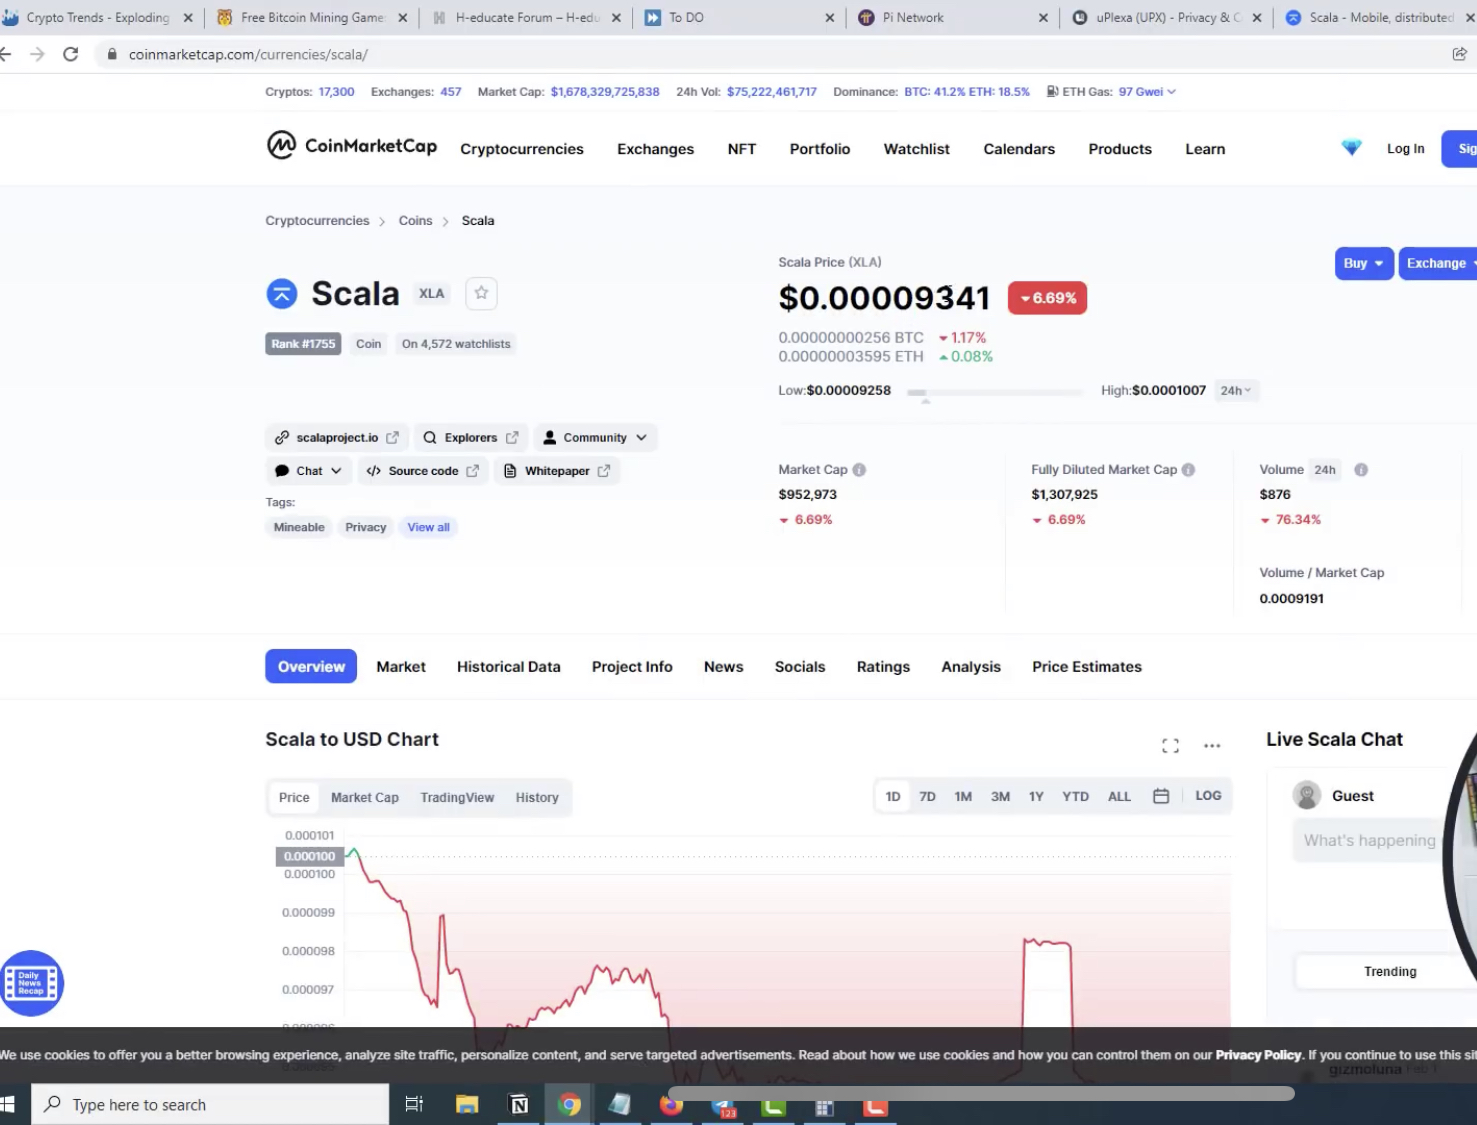1477x1125 pixels.
Task: Change the 24h low/high period dropdown
Action: pos(1236,391)
